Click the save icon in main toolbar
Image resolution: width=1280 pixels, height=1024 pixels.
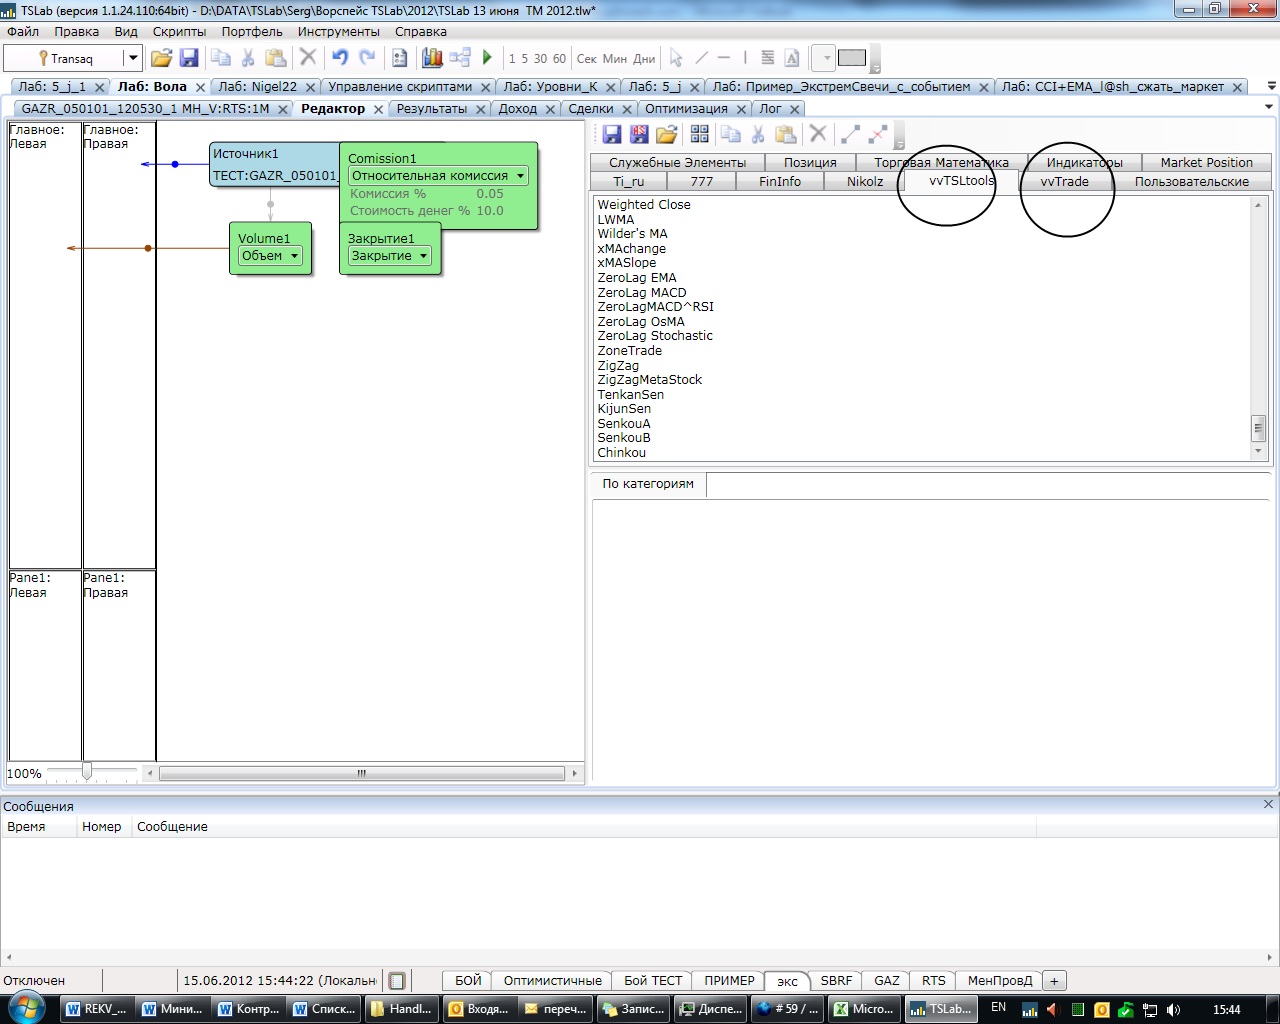(x=189, y=58)
